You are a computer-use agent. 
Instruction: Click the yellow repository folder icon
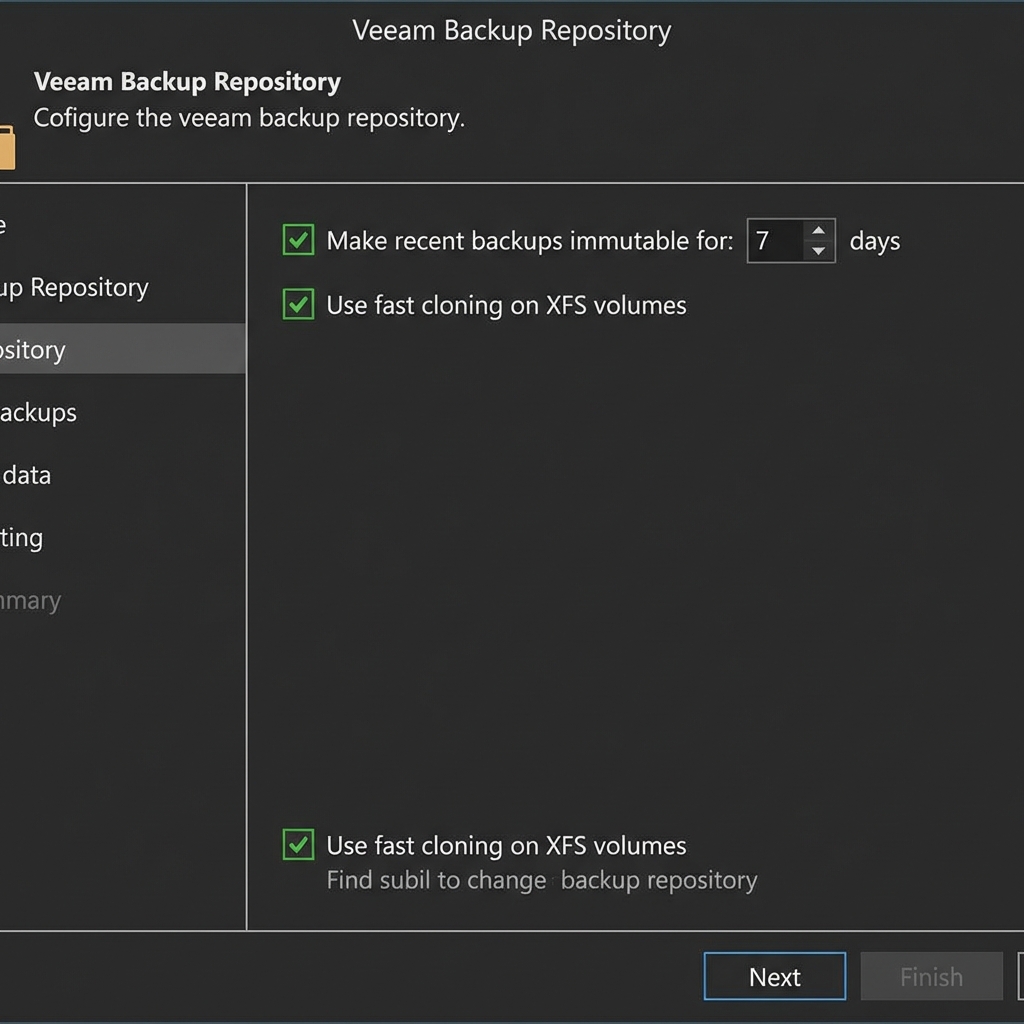tap(8, 146)
